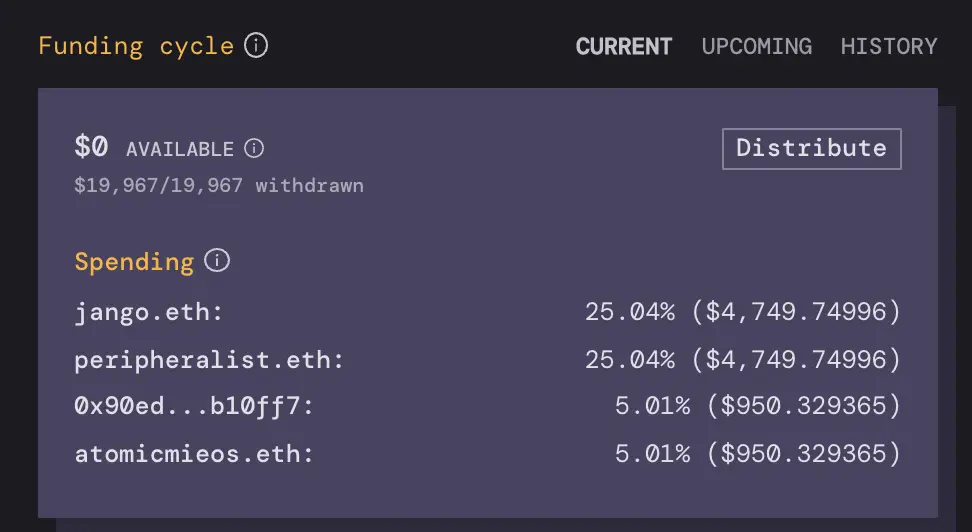Select the $0 available amount
972x532 pixels.
coord(90,147)
